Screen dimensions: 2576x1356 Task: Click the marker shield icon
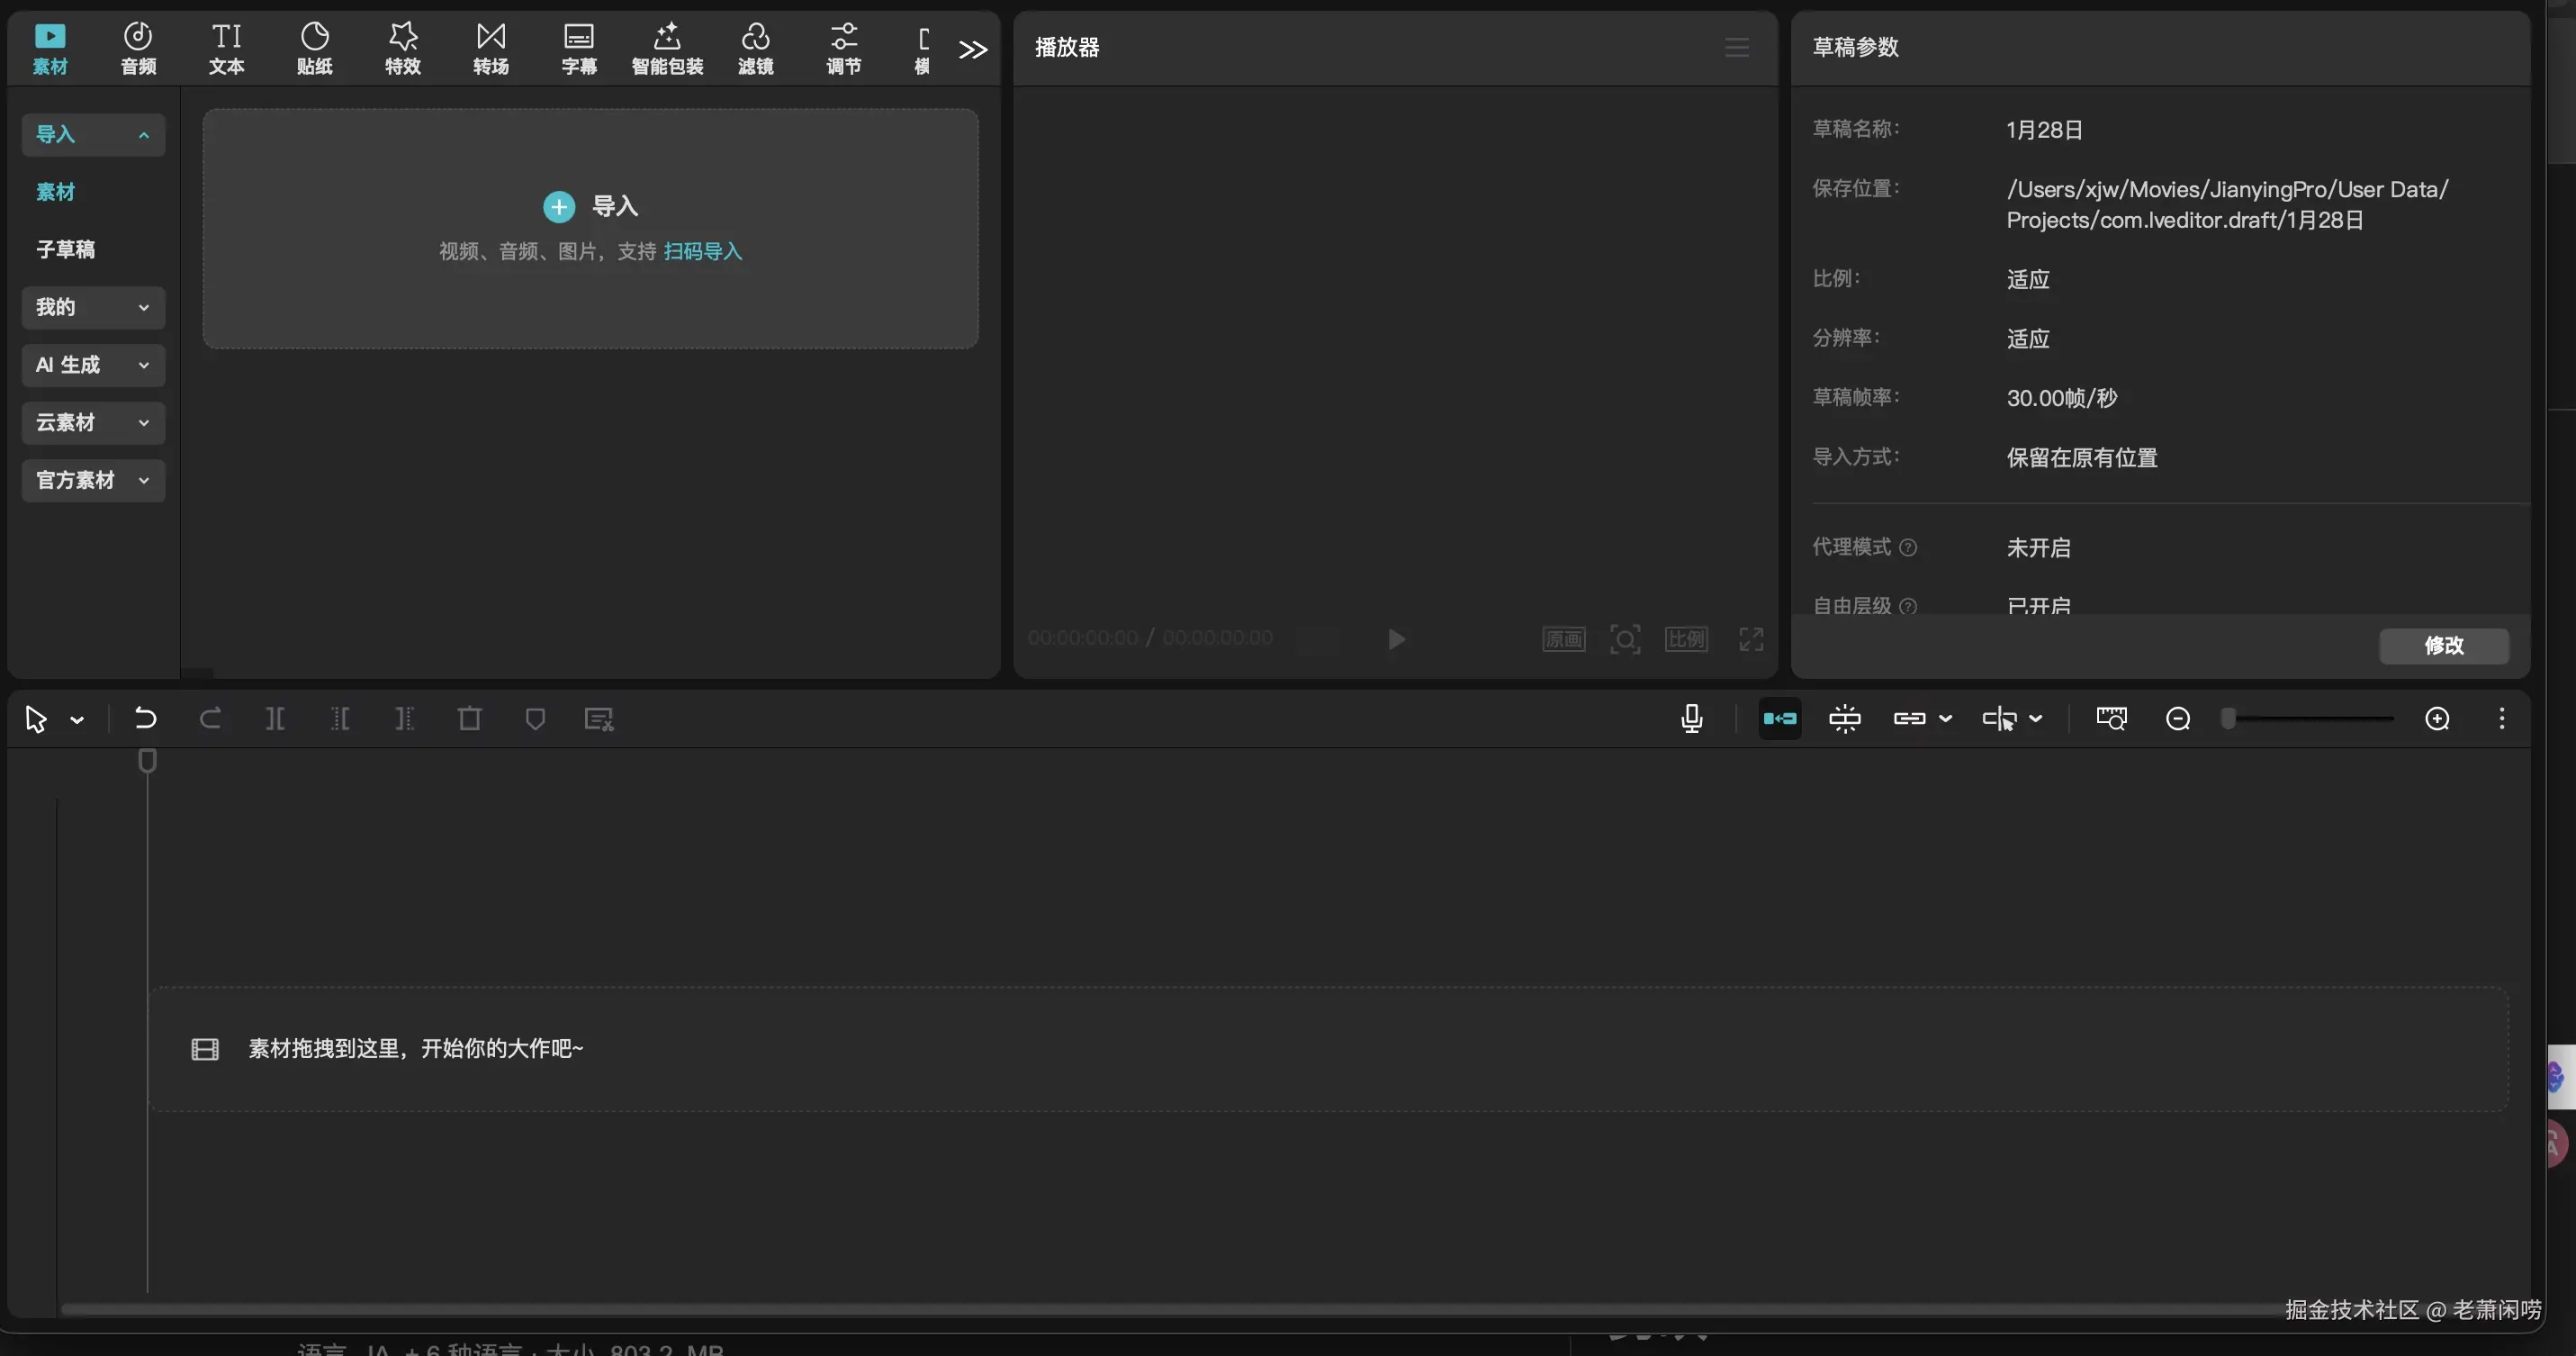coord(535,719)
